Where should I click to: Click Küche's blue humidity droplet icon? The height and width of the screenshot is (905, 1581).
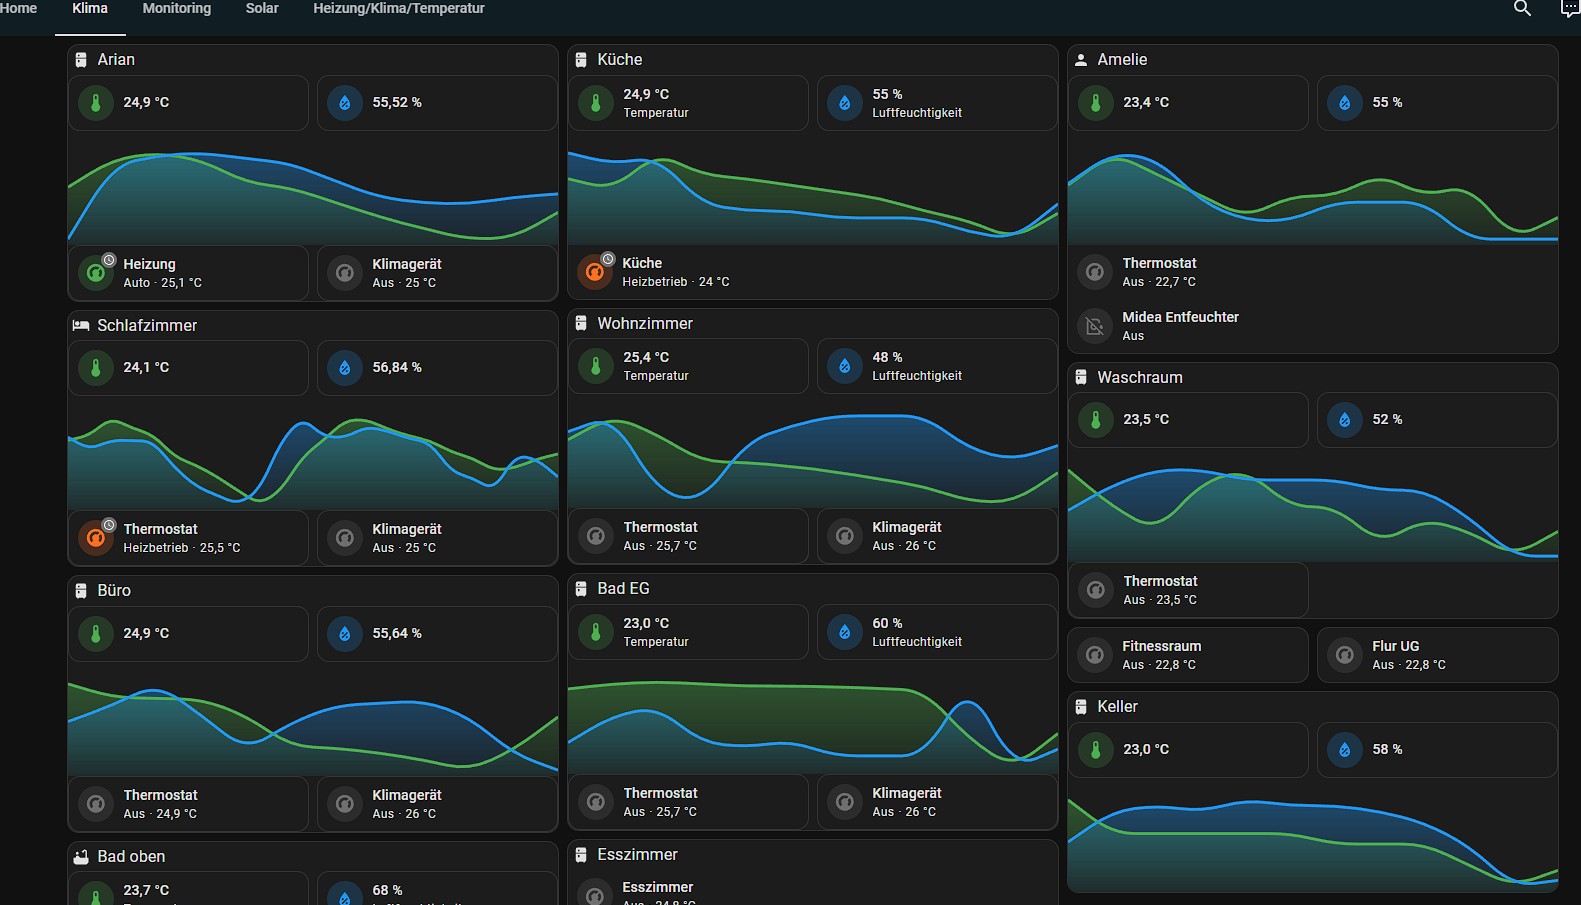(845, 103)
